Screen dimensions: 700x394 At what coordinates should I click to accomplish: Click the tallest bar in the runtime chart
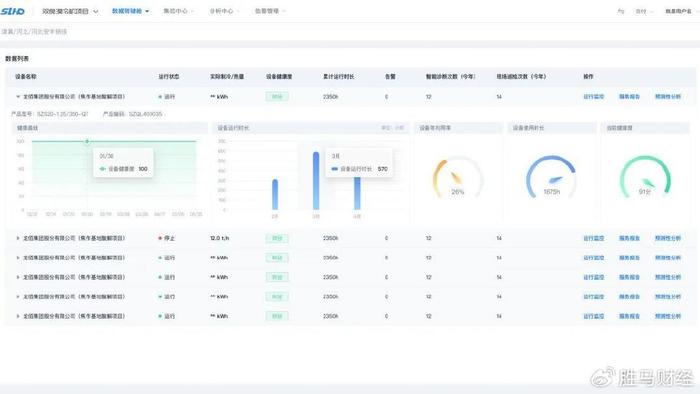pyautogui.click(x=316, y=181)
